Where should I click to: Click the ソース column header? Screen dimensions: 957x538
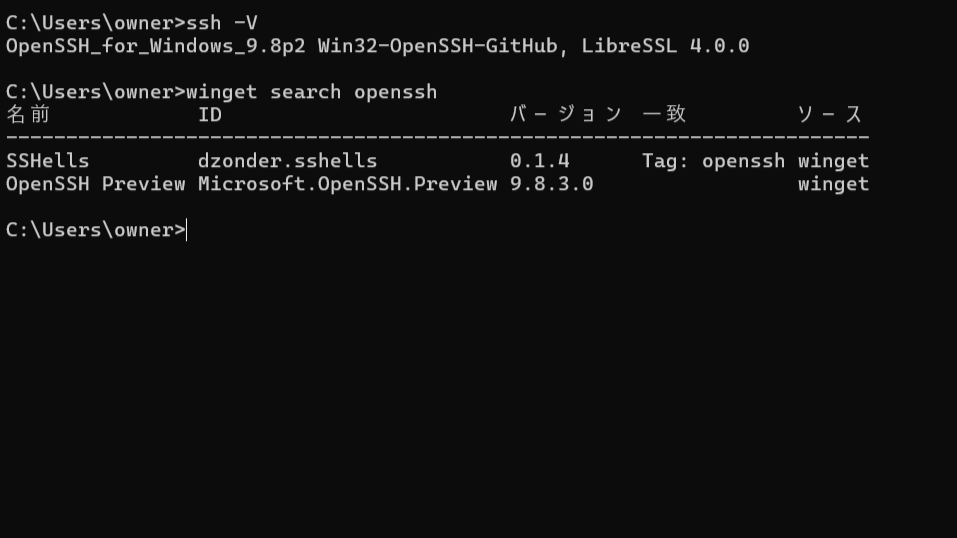pyautogui.click(x=830, y=115)
